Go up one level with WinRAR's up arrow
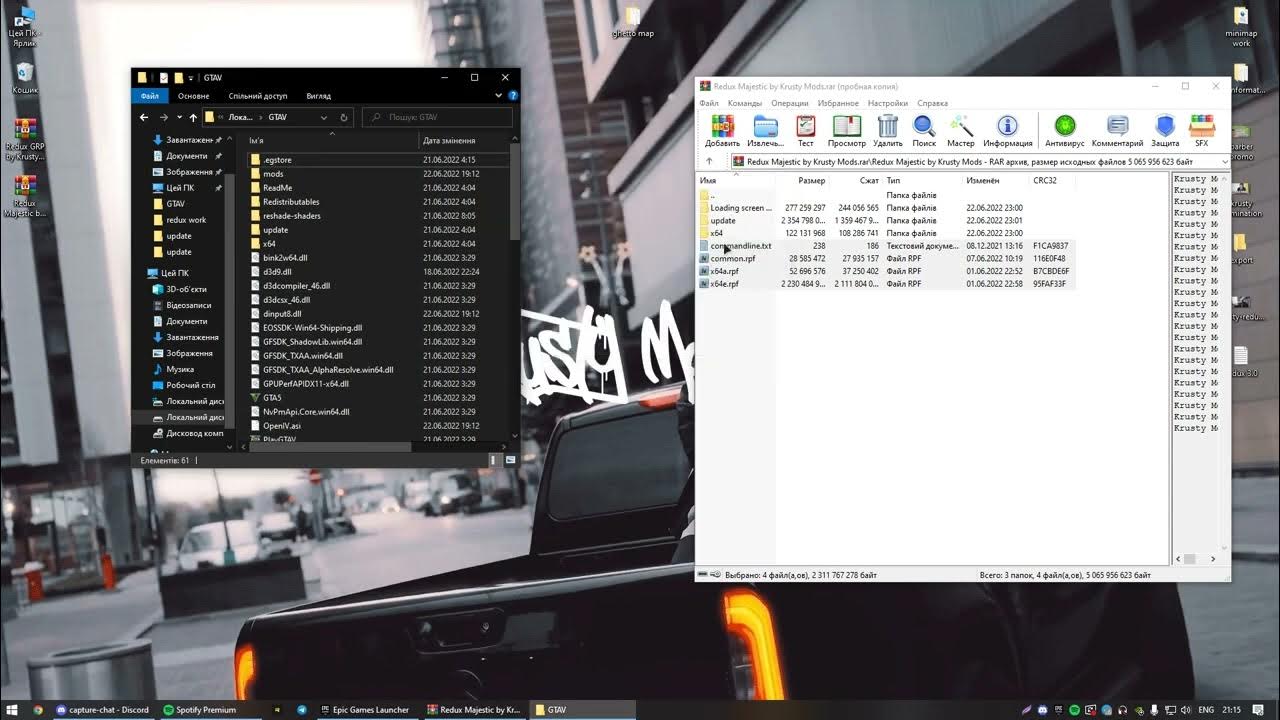 click(x=709, y=161)
